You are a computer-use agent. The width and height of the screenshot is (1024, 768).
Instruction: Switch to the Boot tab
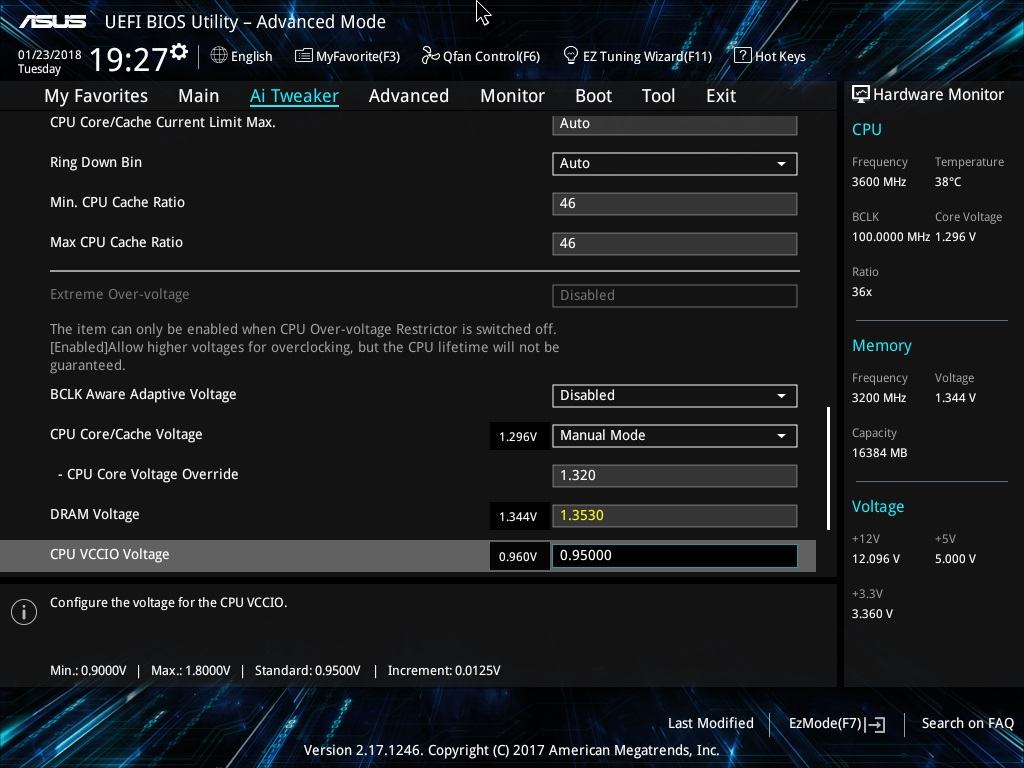click(x=593, y=96)
